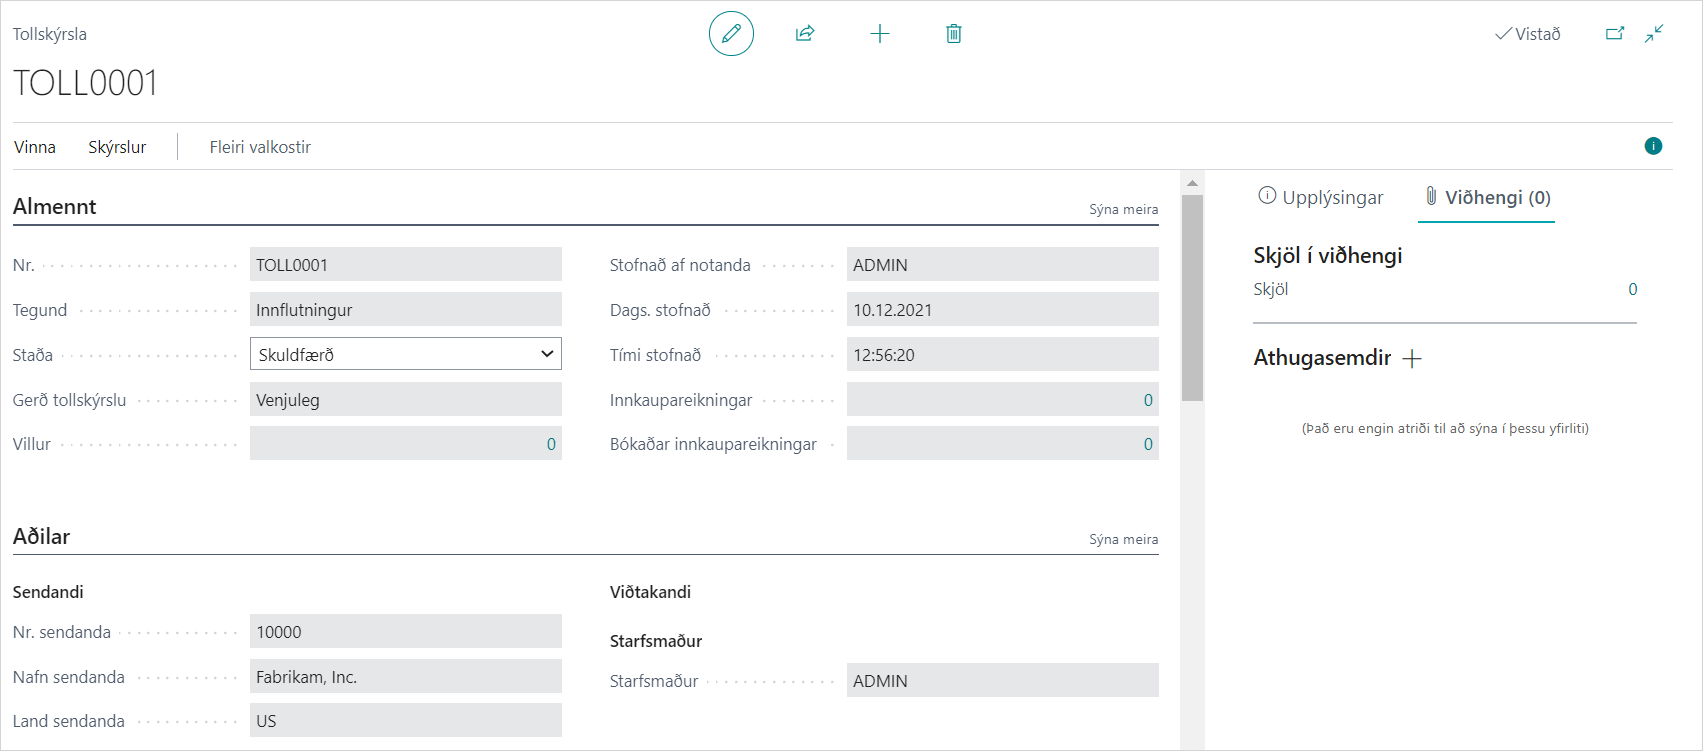
Task: Collapse the page using arrows icon
Action: pos(1655,34)
